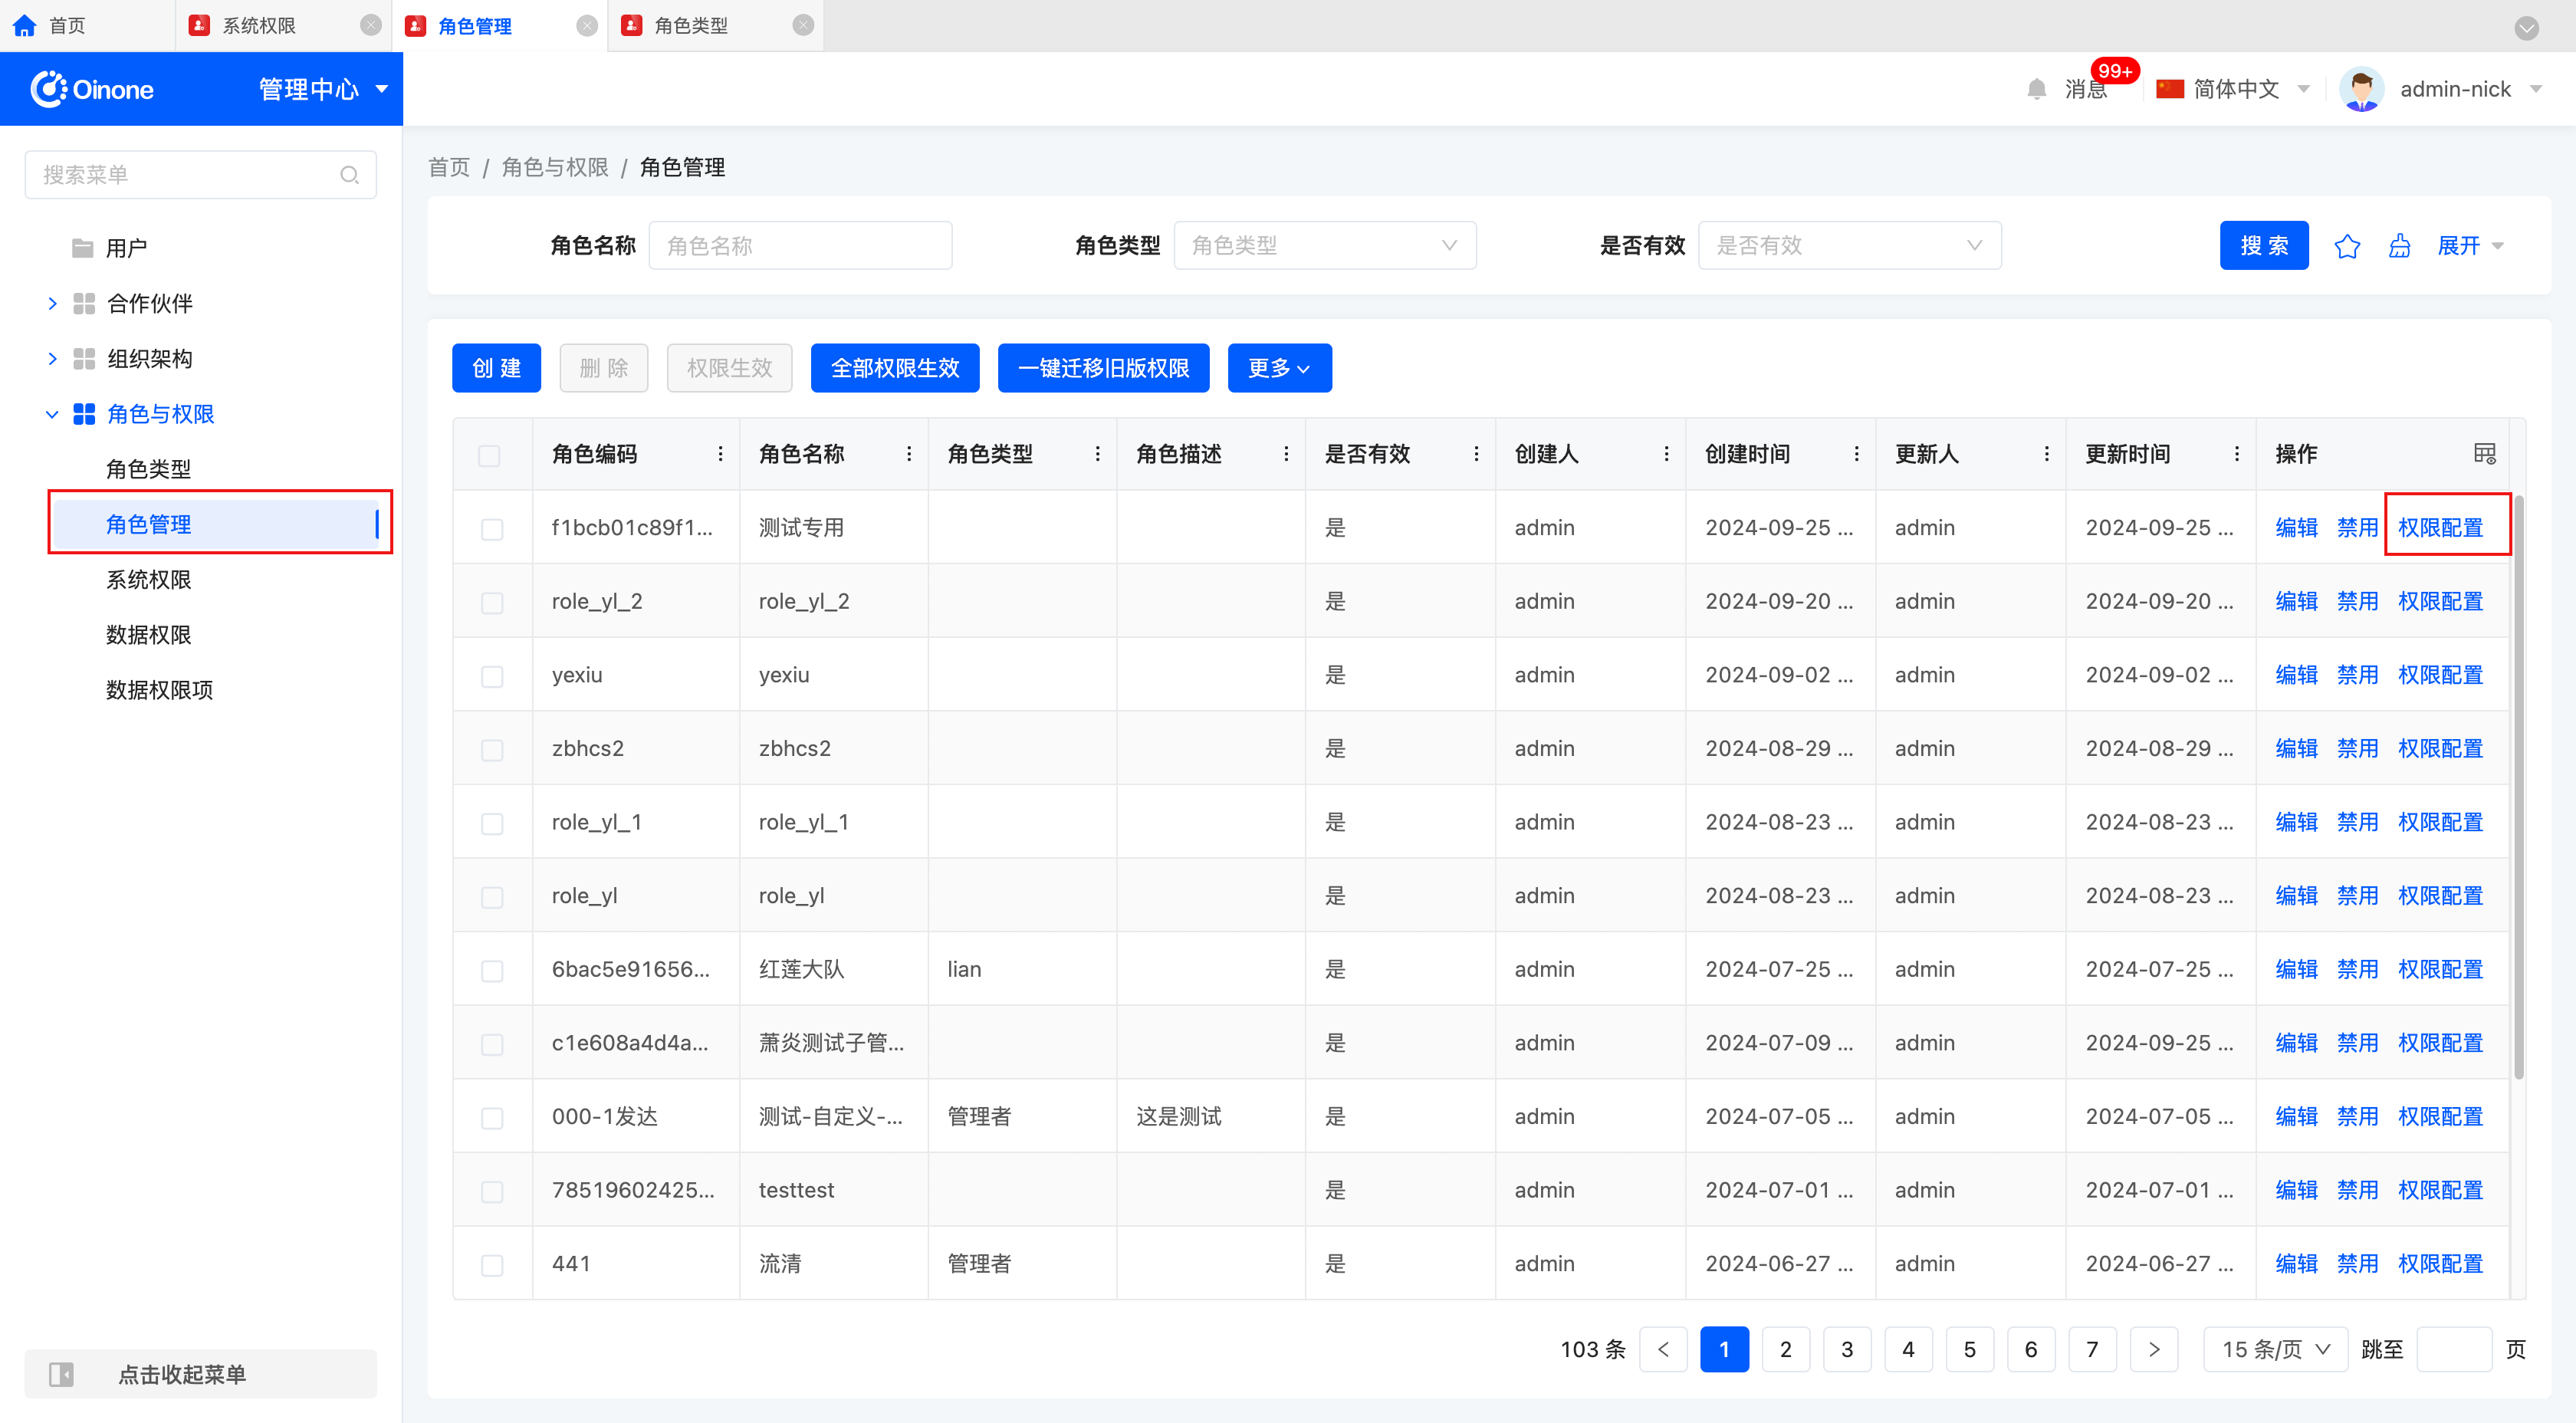Open 数据权限 in the sidebar

(148, 634)
